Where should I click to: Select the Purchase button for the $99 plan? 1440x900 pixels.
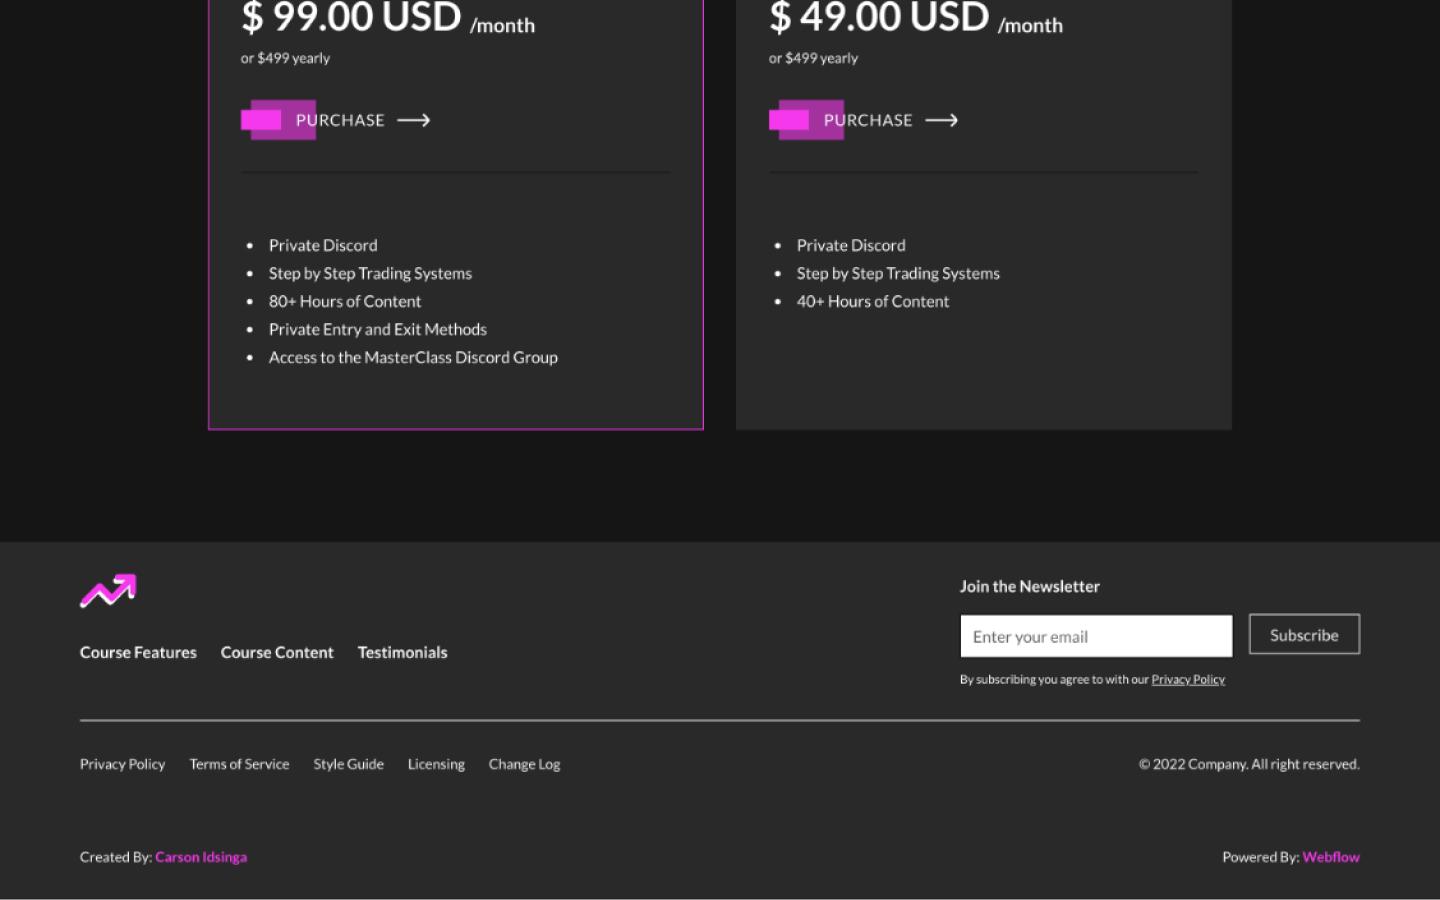pyautogui.click(x=339, y=120)
